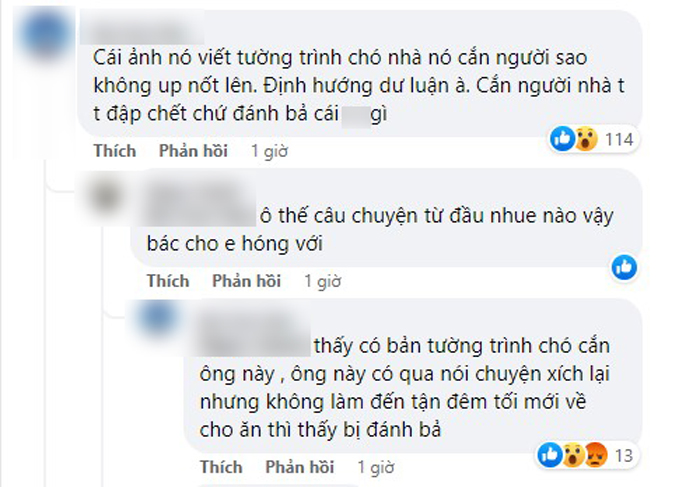Click the wow emoji on 114-reaction comment
Screen dimensions: 700x487
pyautogui.click(x=585, y=139)
